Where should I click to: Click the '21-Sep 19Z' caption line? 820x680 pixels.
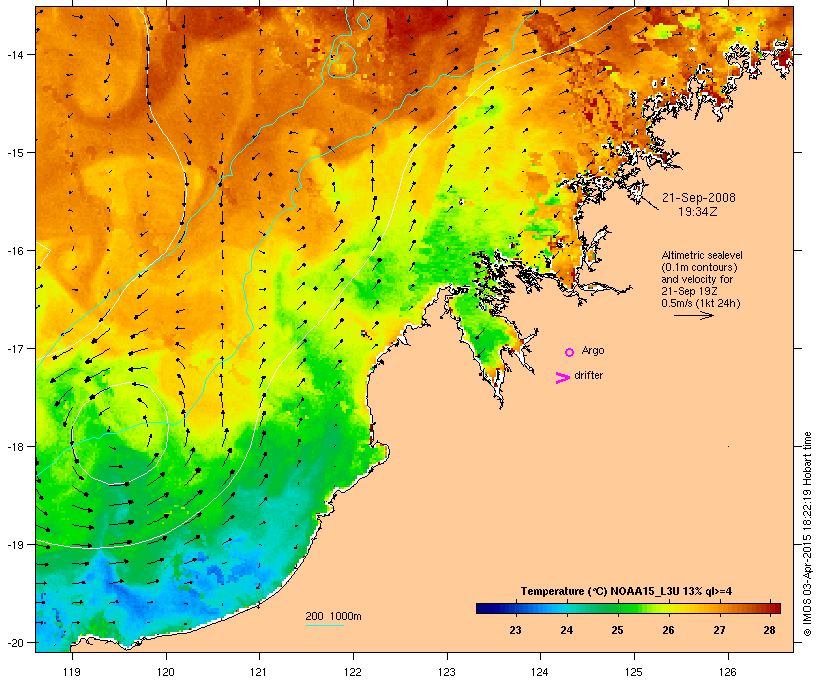[x=689, y=291]
